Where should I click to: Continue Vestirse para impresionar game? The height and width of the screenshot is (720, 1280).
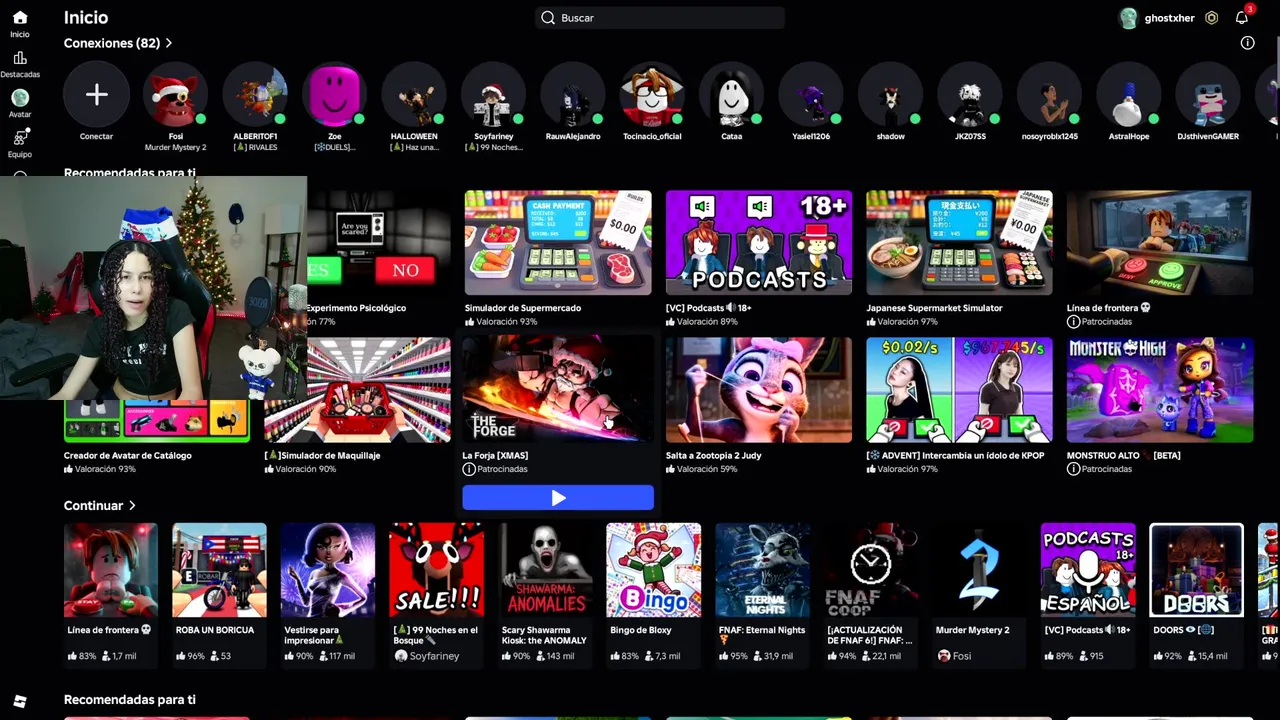[x=328, y=570]
